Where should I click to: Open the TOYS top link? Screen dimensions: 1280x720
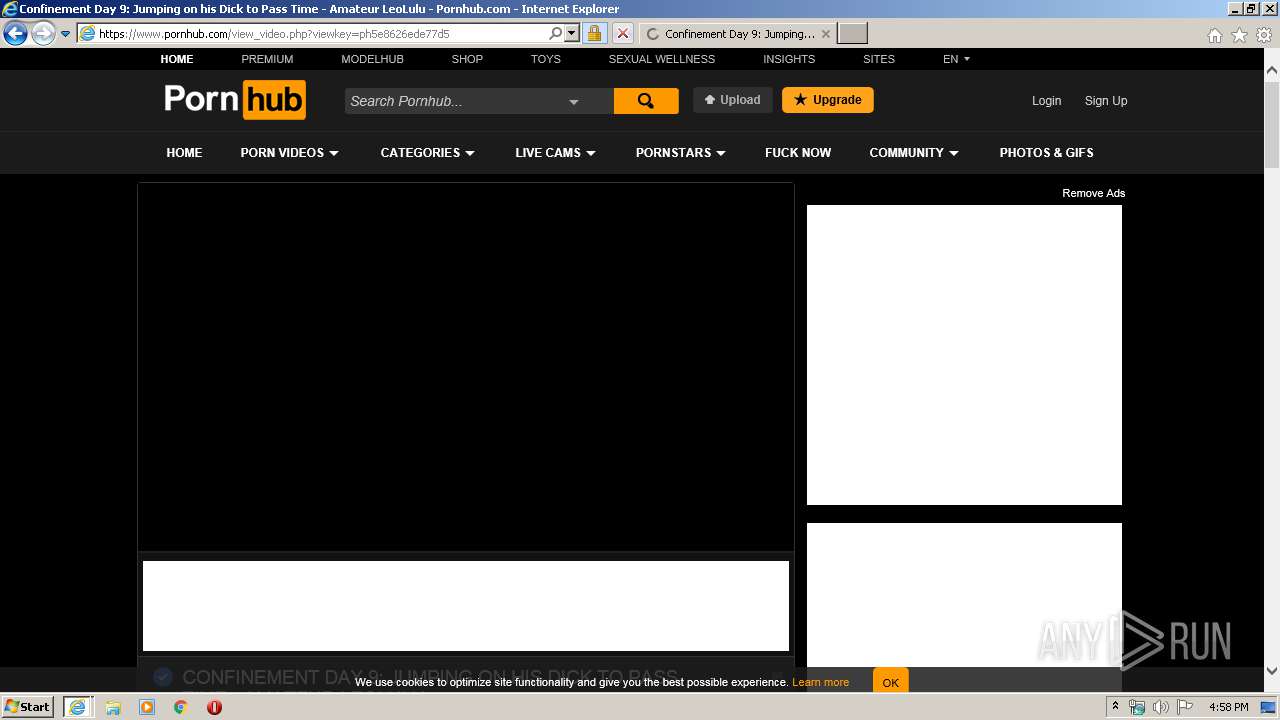click(x=546, y=59)
